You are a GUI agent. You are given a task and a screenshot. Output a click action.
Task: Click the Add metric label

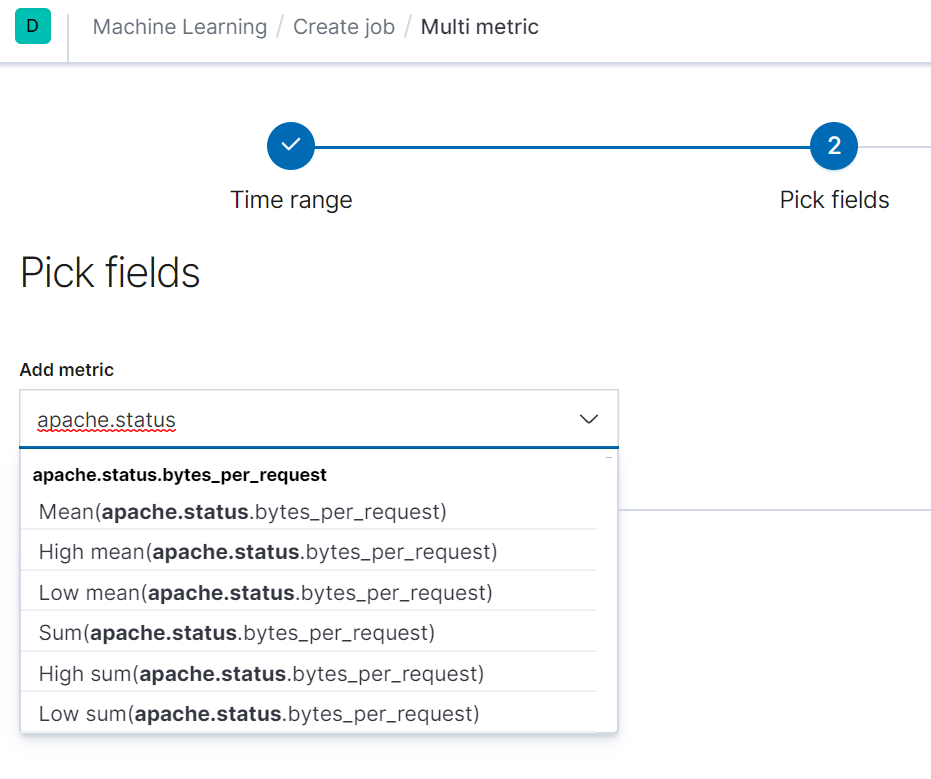(66, 370)
